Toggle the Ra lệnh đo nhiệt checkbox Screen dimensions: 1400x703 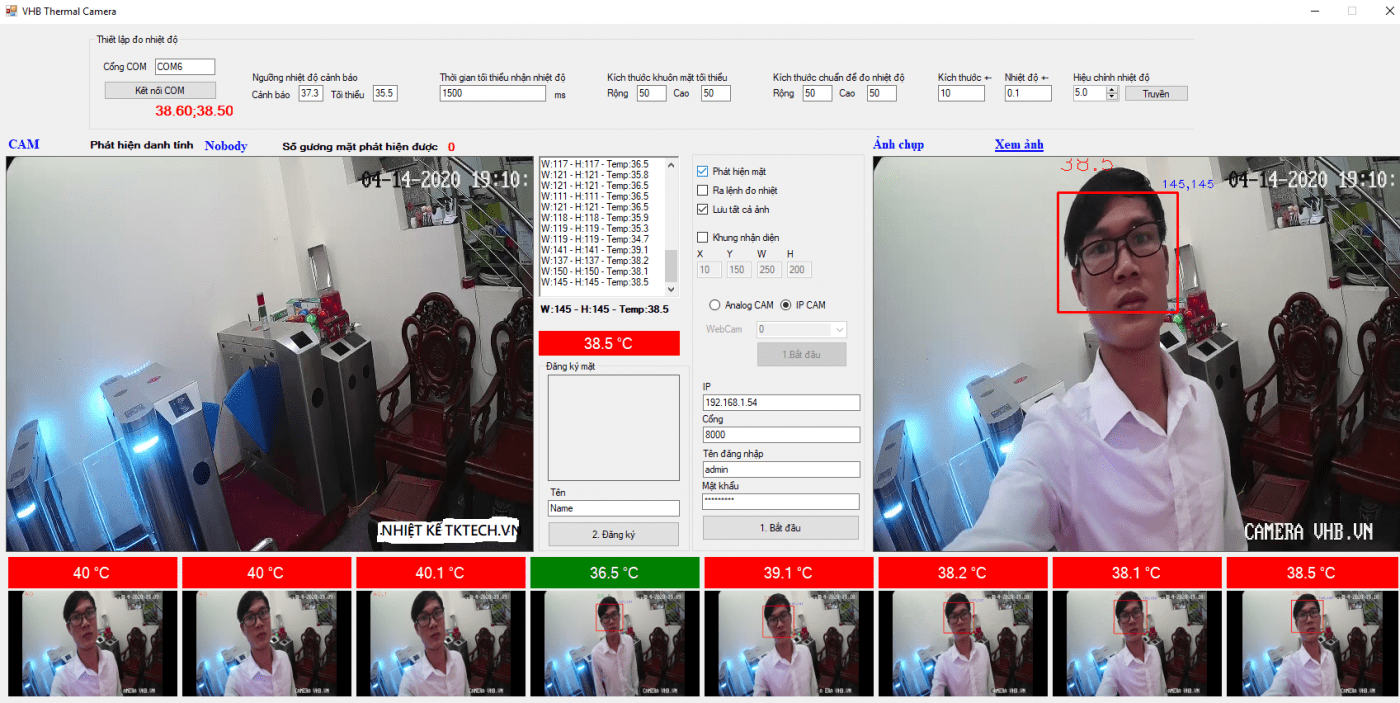coord(702,191)
